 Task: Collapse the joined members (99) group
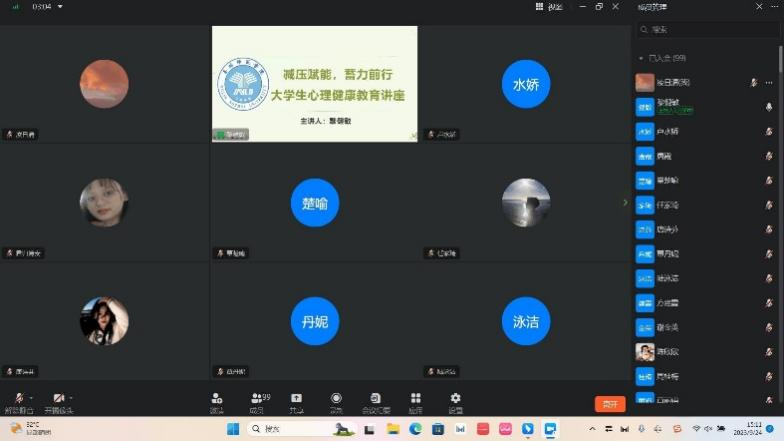coord(642,58)
